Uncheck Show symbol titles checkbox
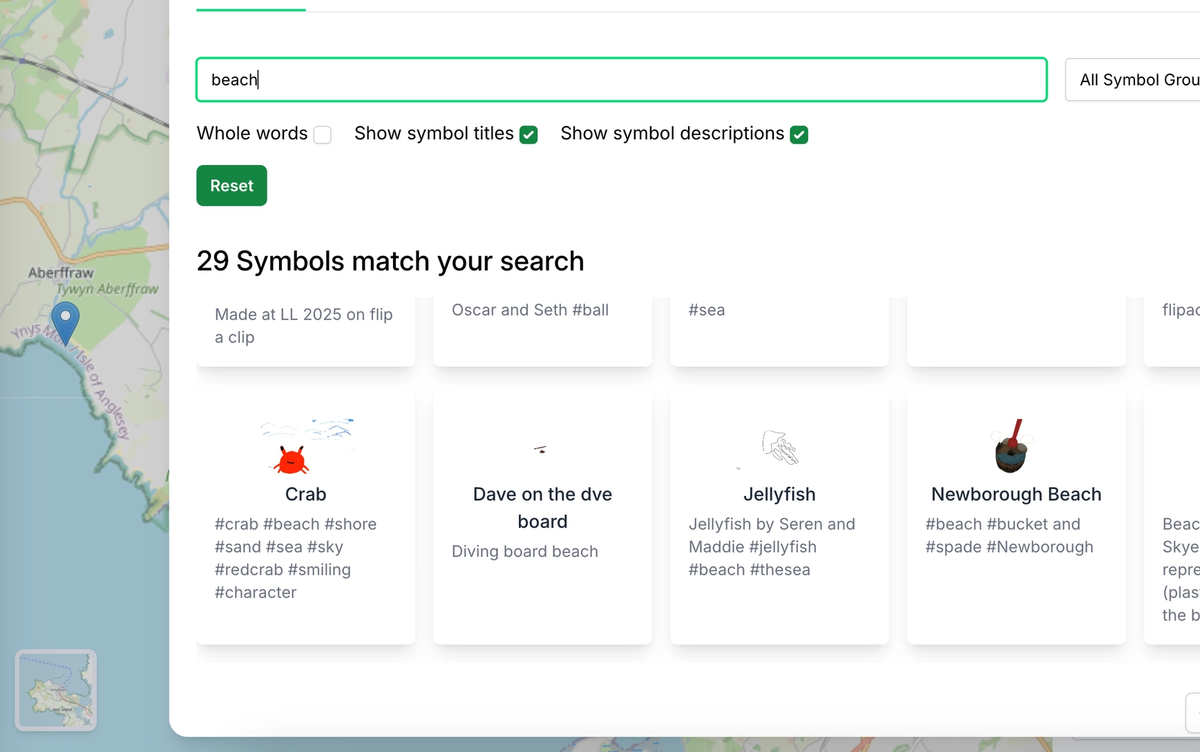The height and width of the screenshot is (752, 1200). (x=529, y=135)
